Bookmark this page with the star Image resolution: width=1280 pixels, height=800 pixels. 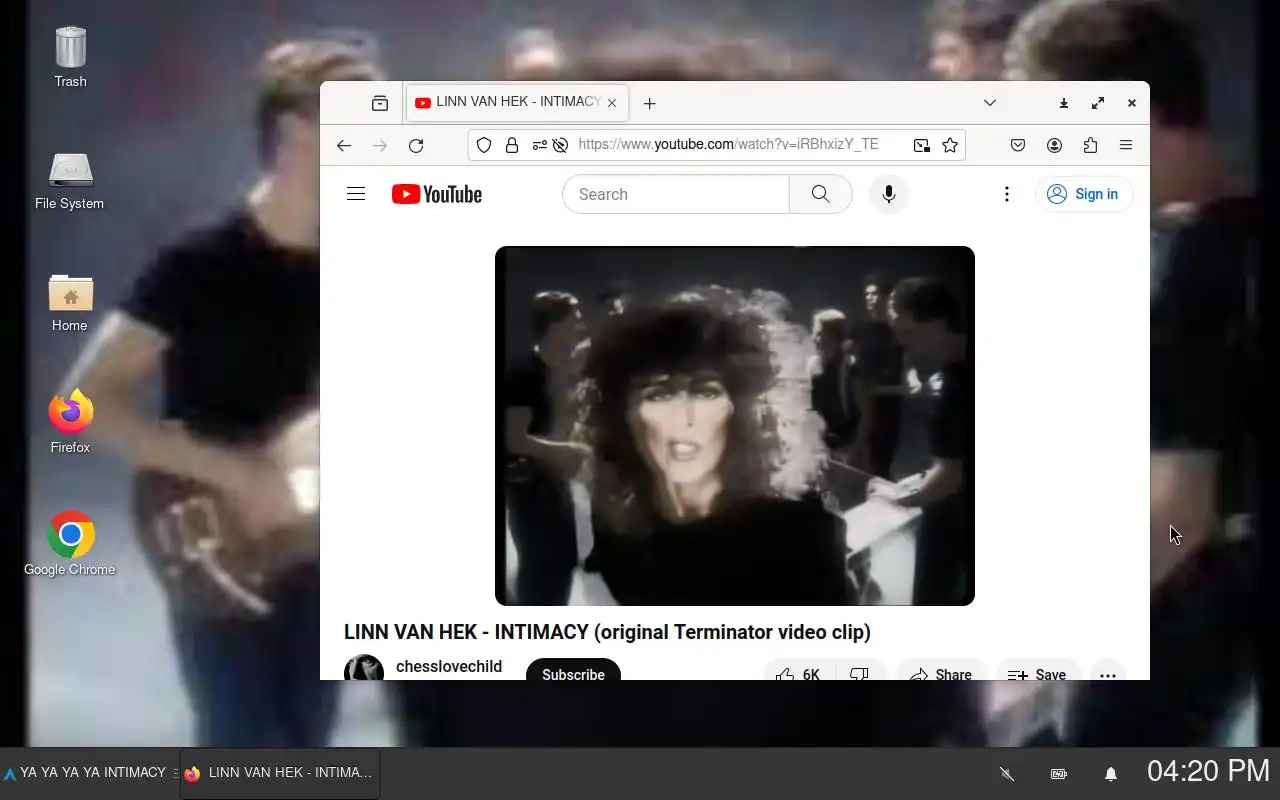(950, 145)
